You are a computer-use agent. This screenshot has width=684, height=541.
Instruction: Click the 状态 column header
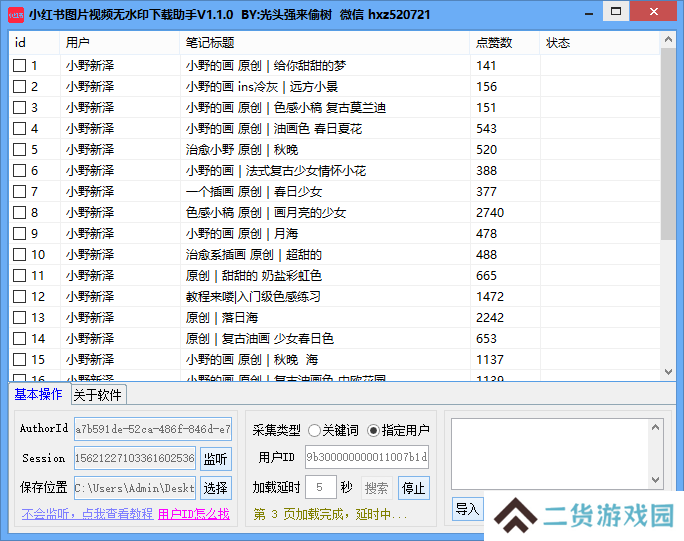click(x=600, y=43)
